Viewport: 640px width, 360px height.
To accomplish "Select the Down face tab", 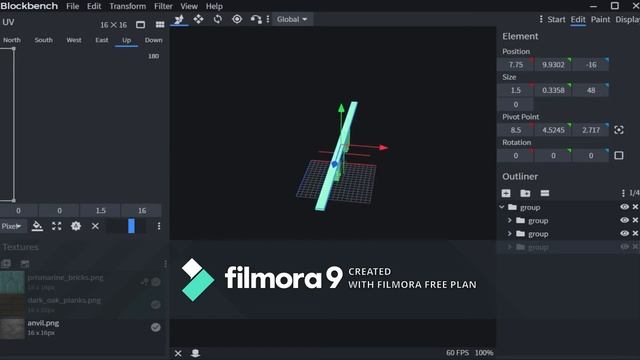I will (x=153, y=40).
